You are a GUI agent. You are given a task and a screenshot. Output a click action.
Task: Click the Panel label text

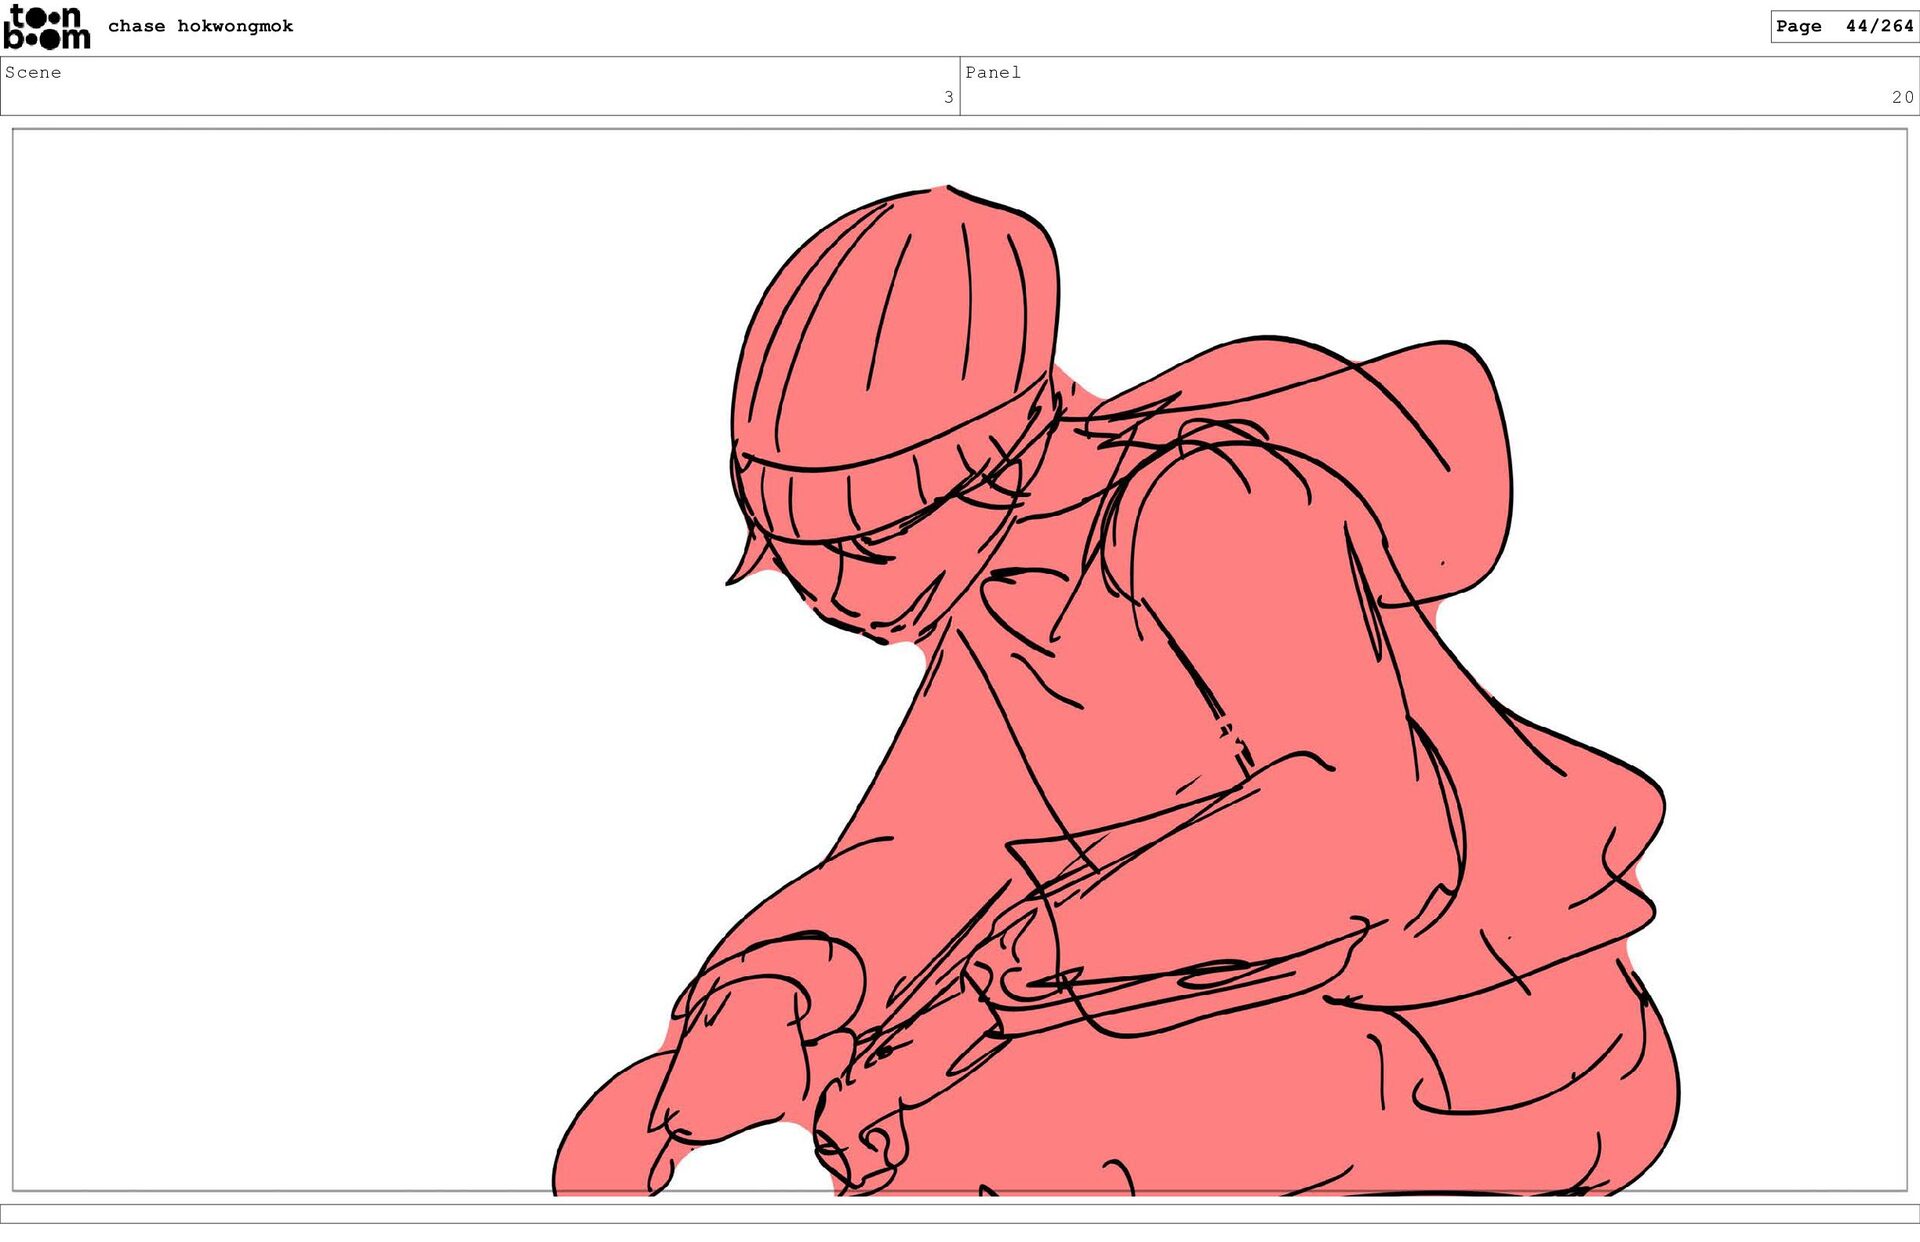[992, 72]
